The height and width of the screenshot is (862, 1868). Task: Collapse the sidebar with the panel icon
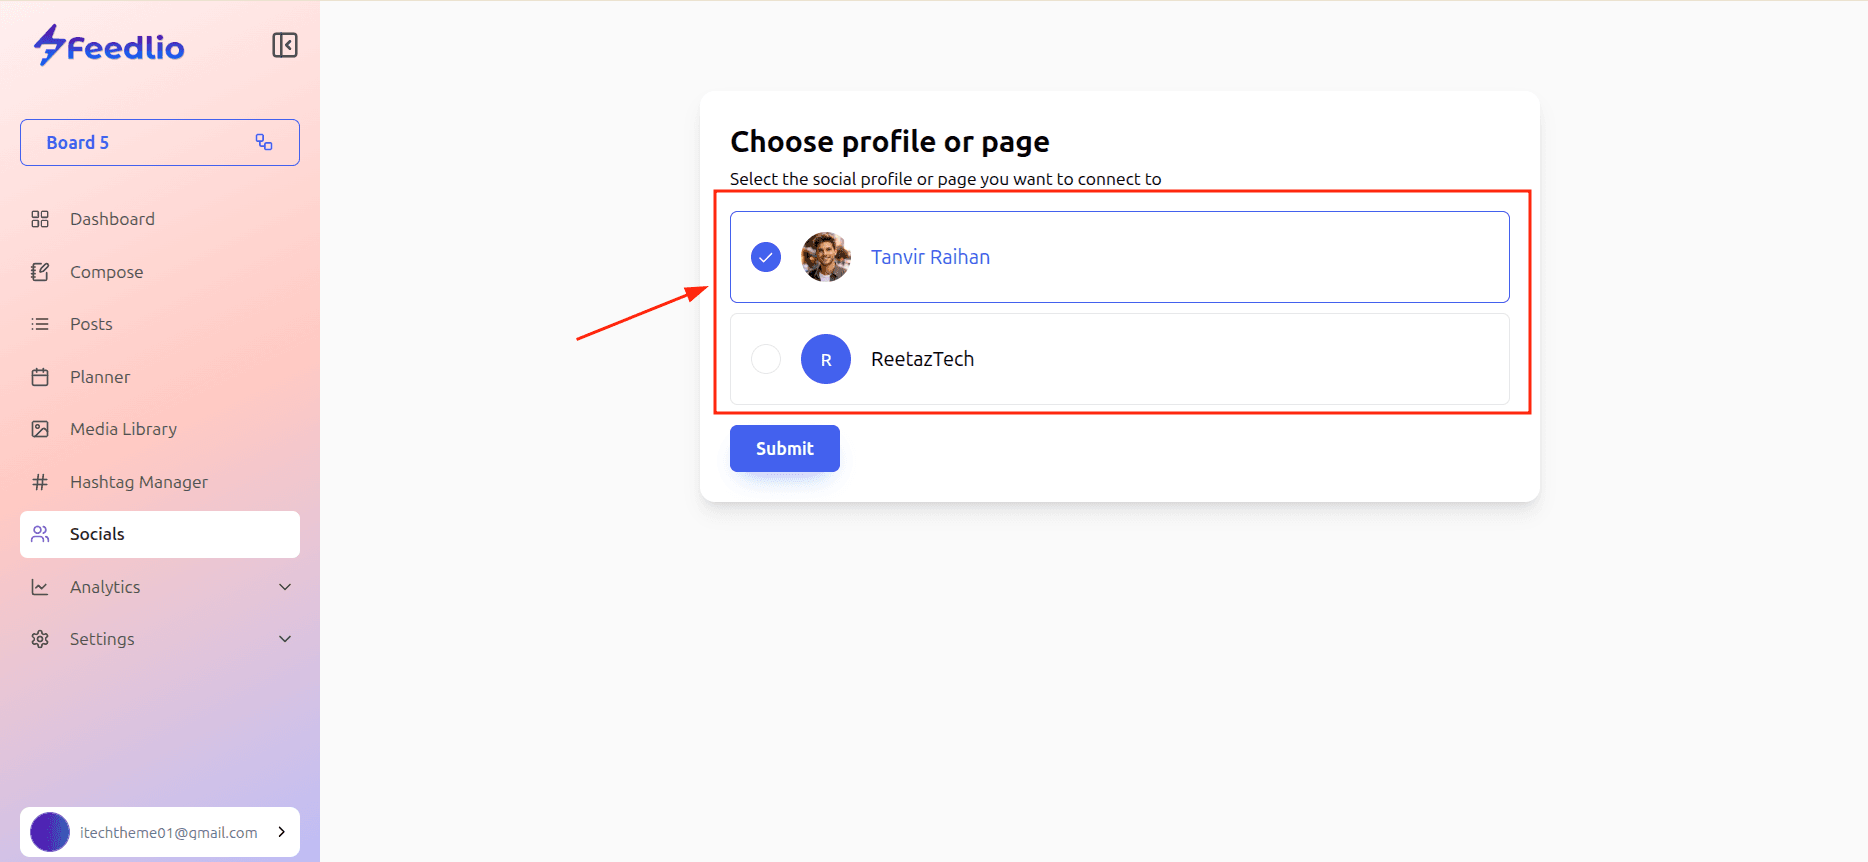(x=285, y=45)
